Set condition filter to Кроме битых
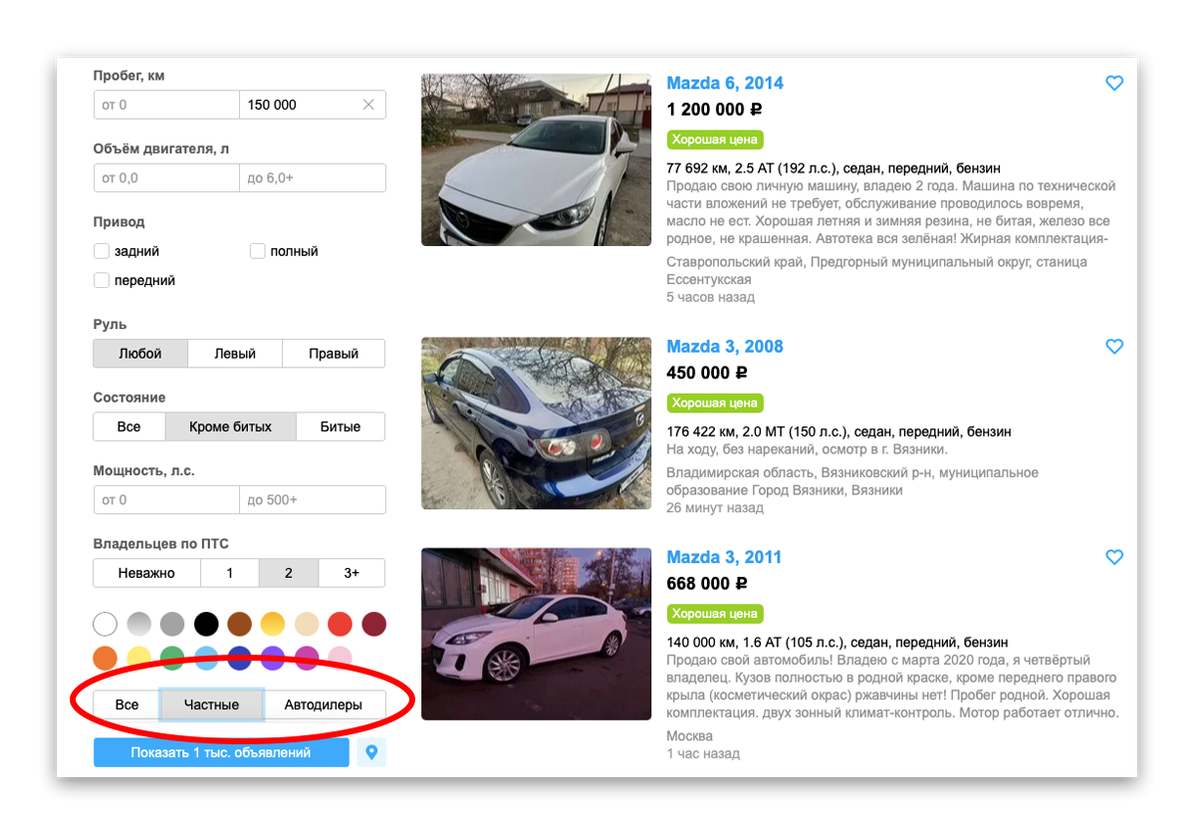This screenshot has width=1200, height=838. pos(231,426)
